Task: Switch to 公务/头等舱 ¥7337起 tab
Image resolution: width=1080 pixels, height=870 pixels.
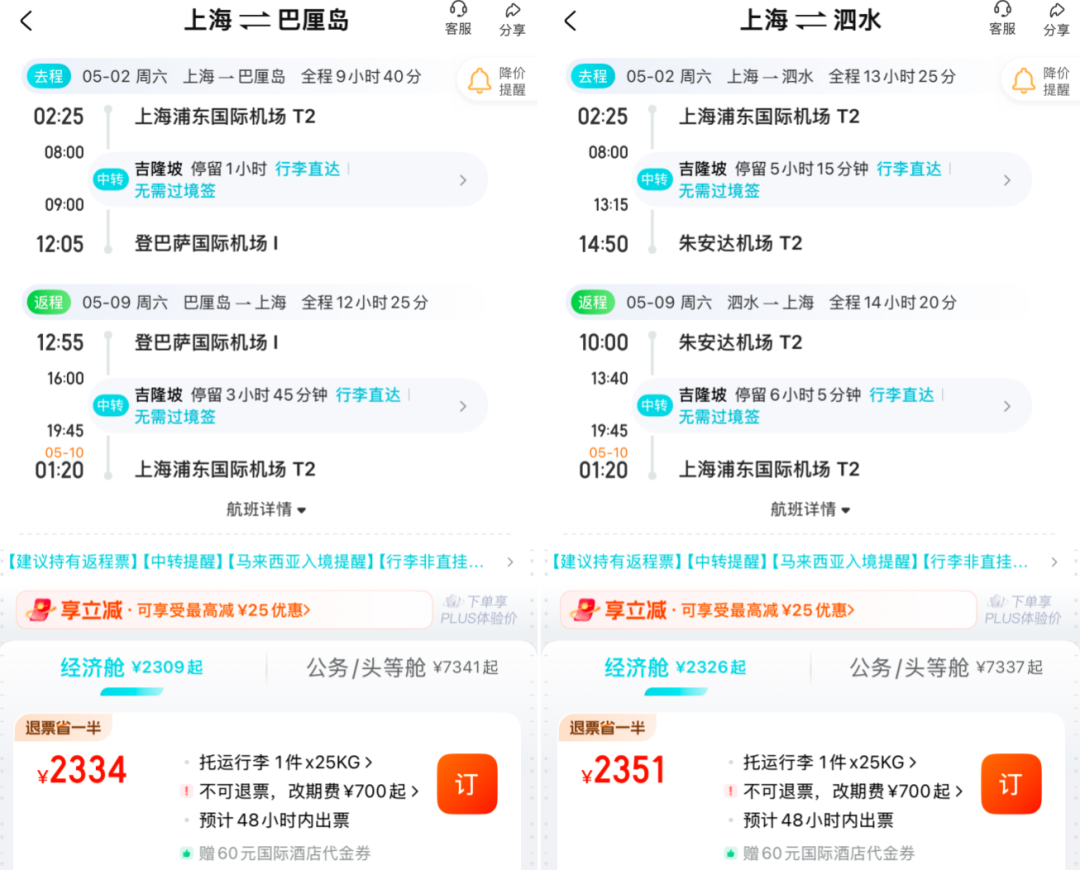Action: coord(946,667)
